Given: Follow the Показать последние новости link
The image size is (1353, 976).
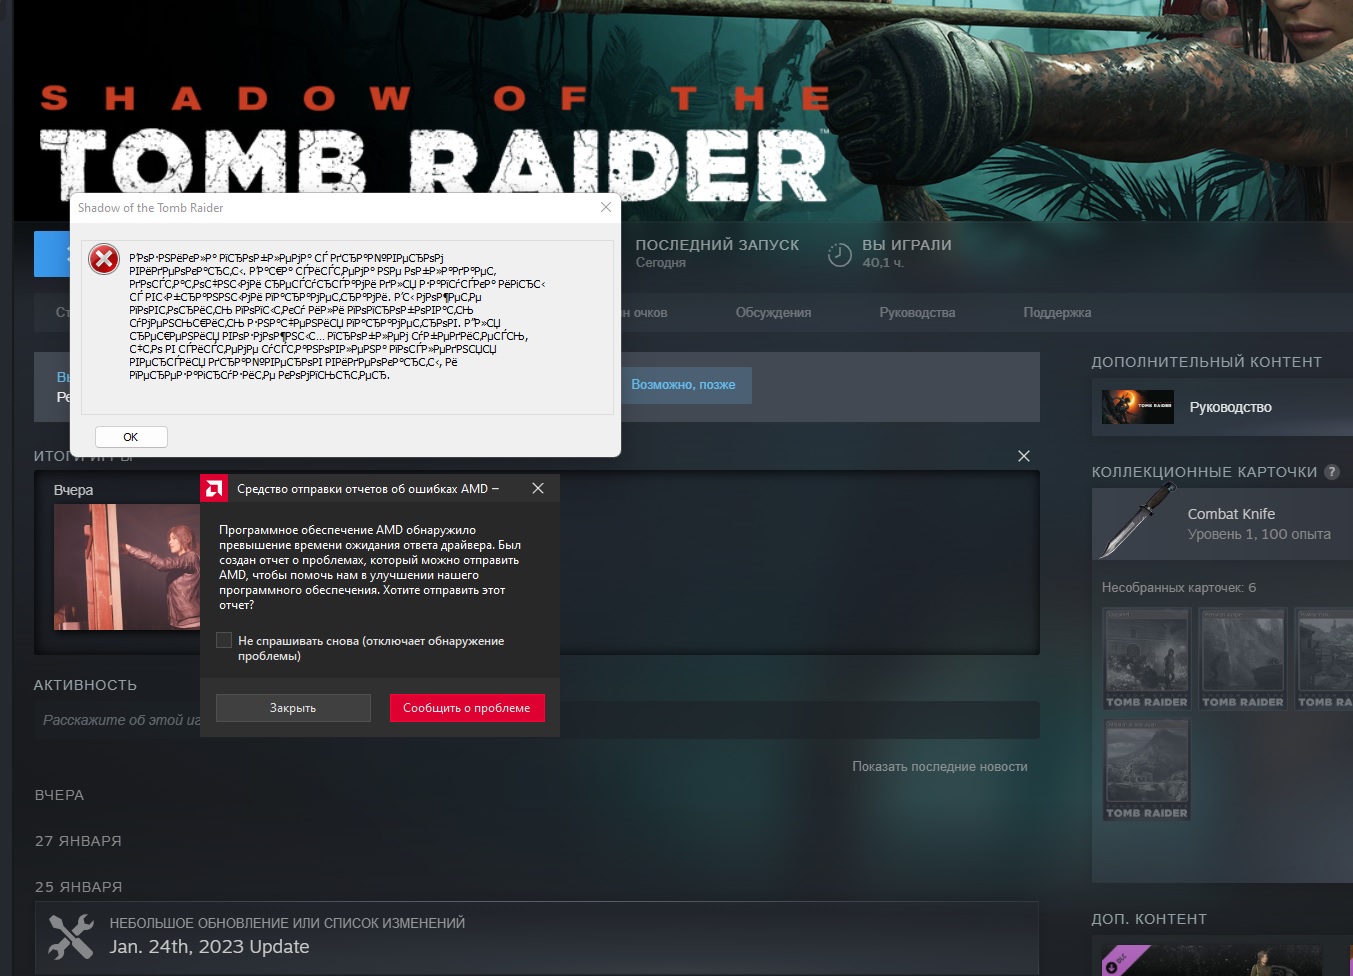Looking at the screenshot, I should (940, 767).
